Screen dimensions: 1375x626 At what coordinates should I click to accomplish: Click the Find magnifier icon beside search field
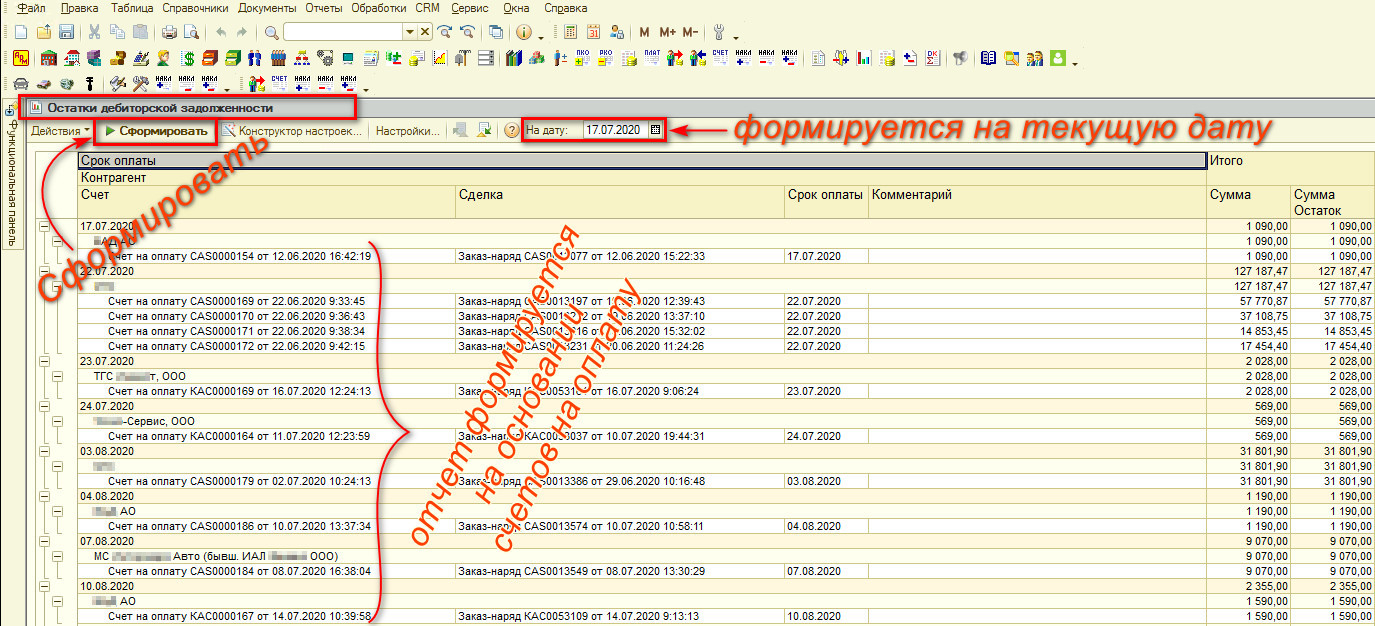pyautogui.click(x=271, y=32)
